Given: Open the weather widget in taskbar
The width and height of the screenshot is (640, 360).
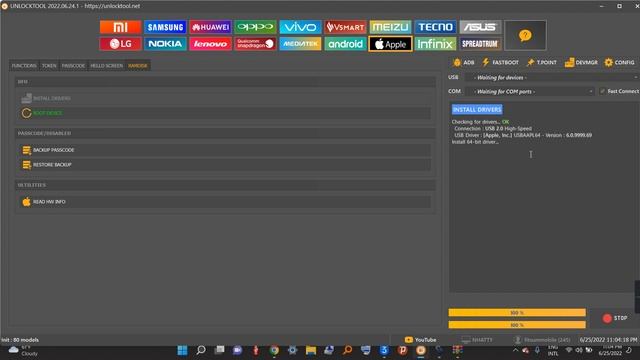Looking at the screenshot, I should 24,351.
